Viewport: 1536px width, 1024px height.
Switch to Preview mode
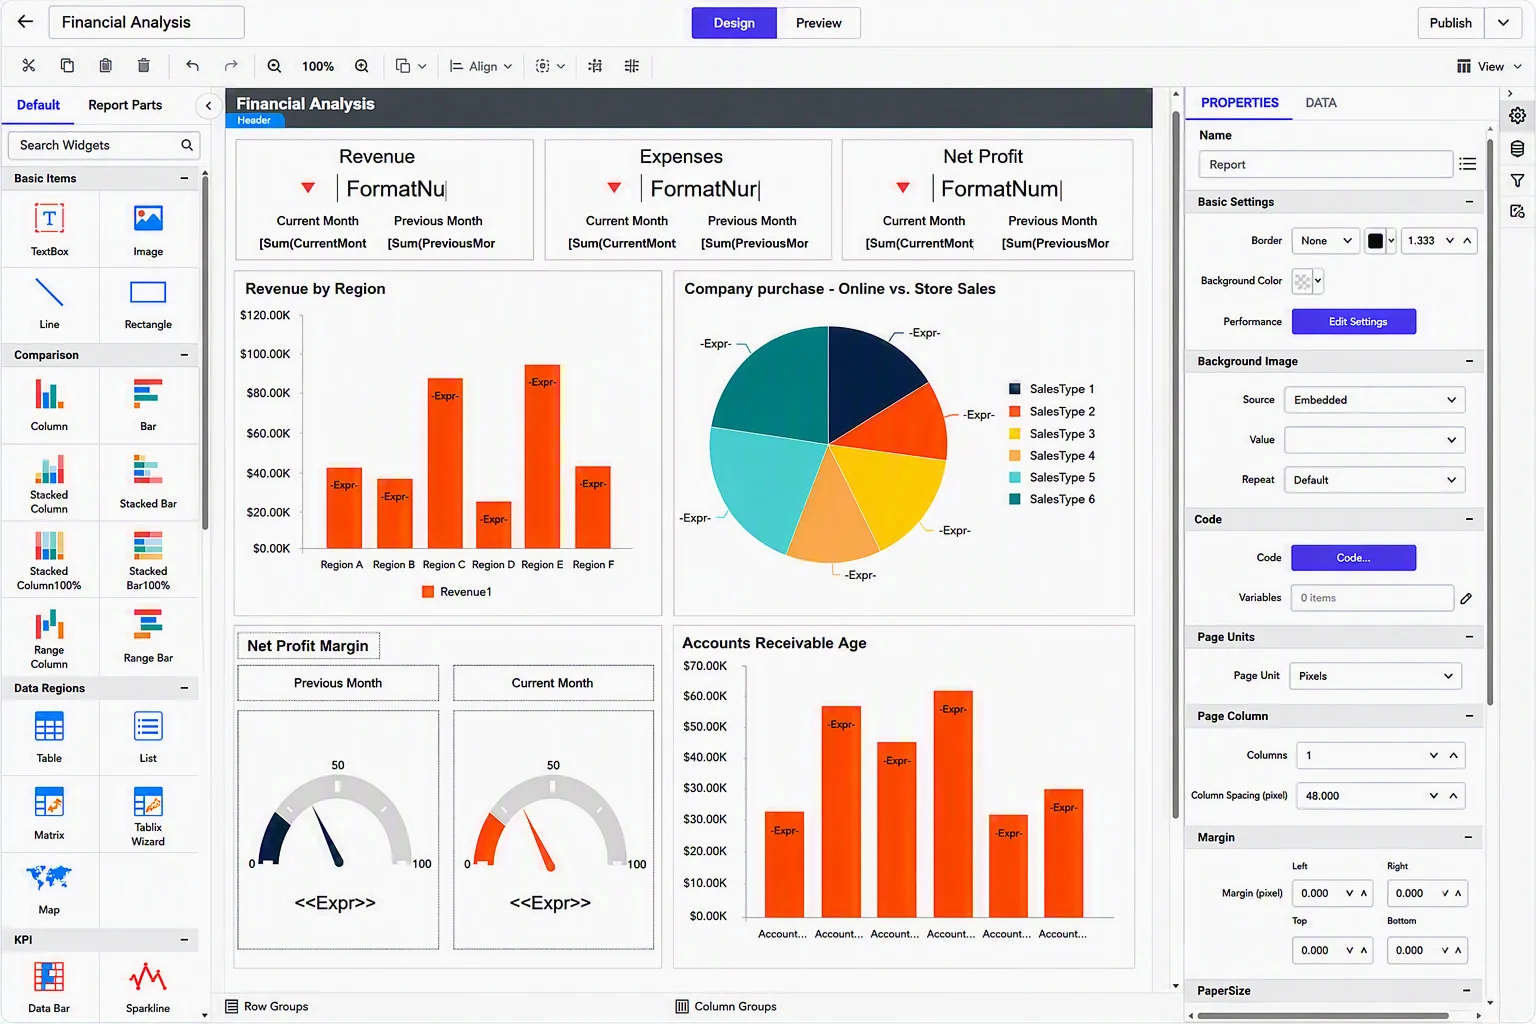(818, 23)
